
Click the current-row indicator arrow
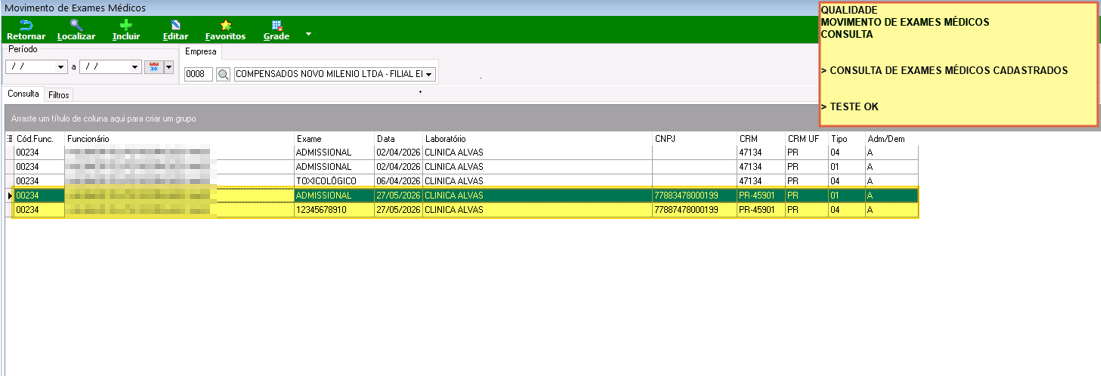(9, 195)
